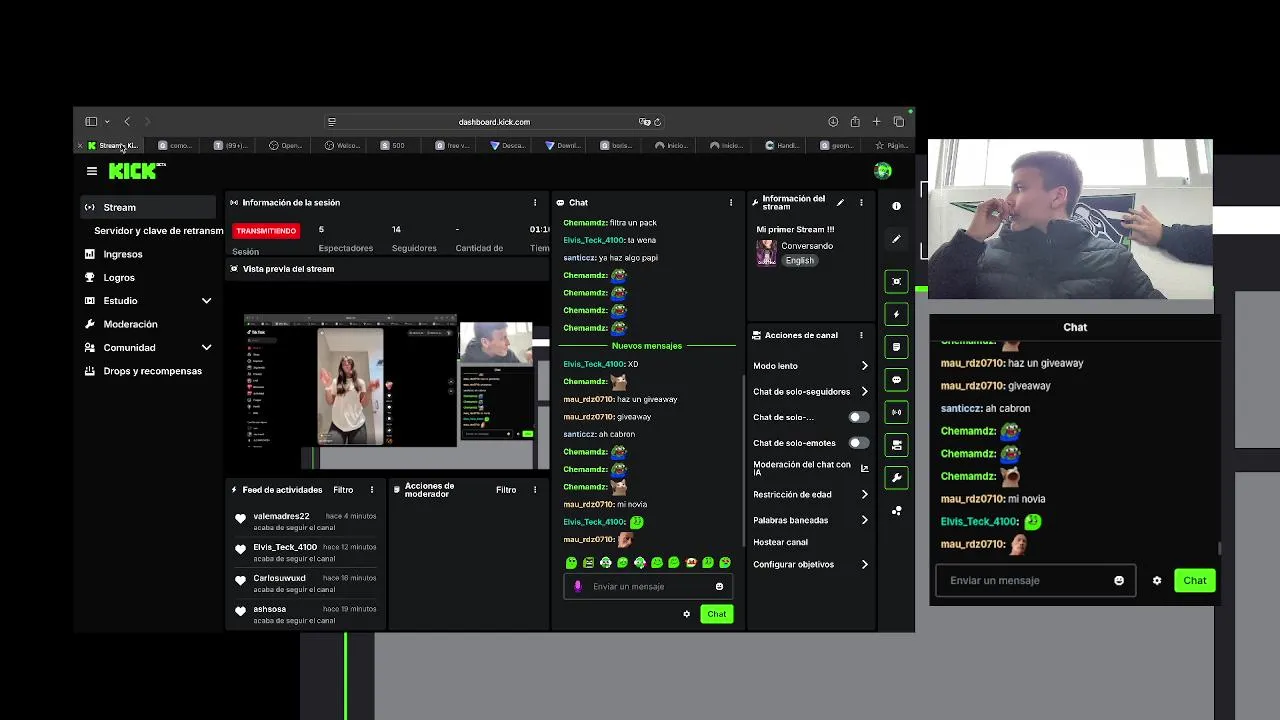The image size is (1280, 720).
Task: Send message with popout Chat button
Action: point(1195,581)
